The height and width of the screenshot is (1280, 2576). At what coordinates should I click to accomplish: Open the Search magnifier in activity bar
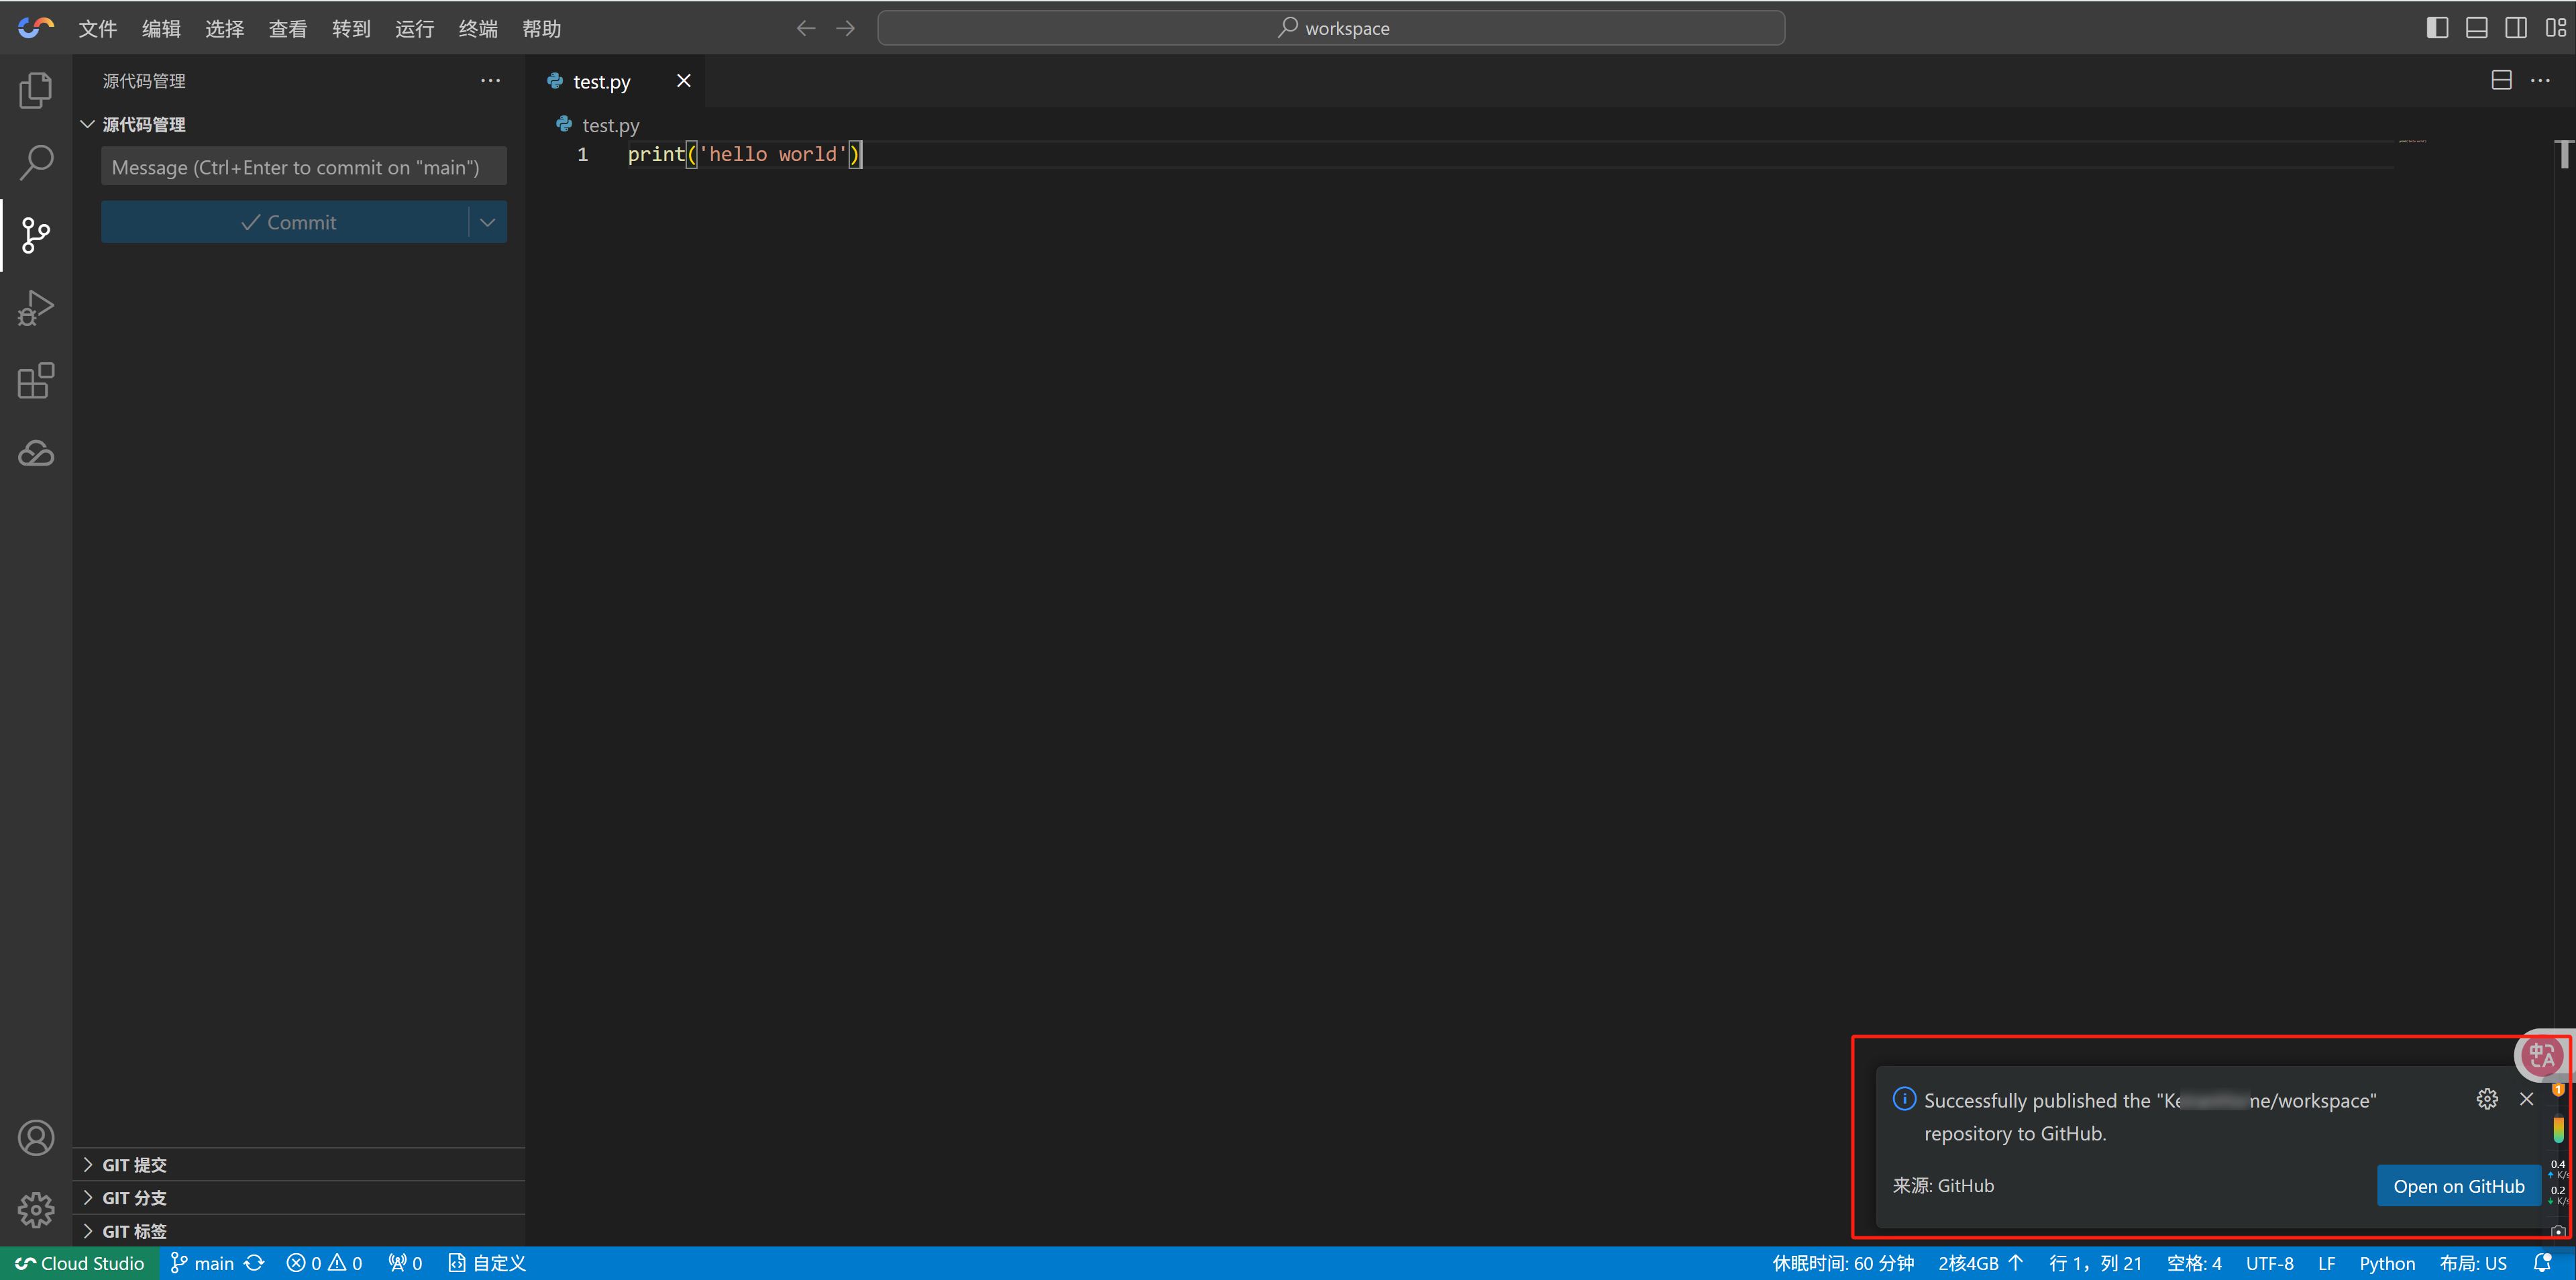click(36, 162)
